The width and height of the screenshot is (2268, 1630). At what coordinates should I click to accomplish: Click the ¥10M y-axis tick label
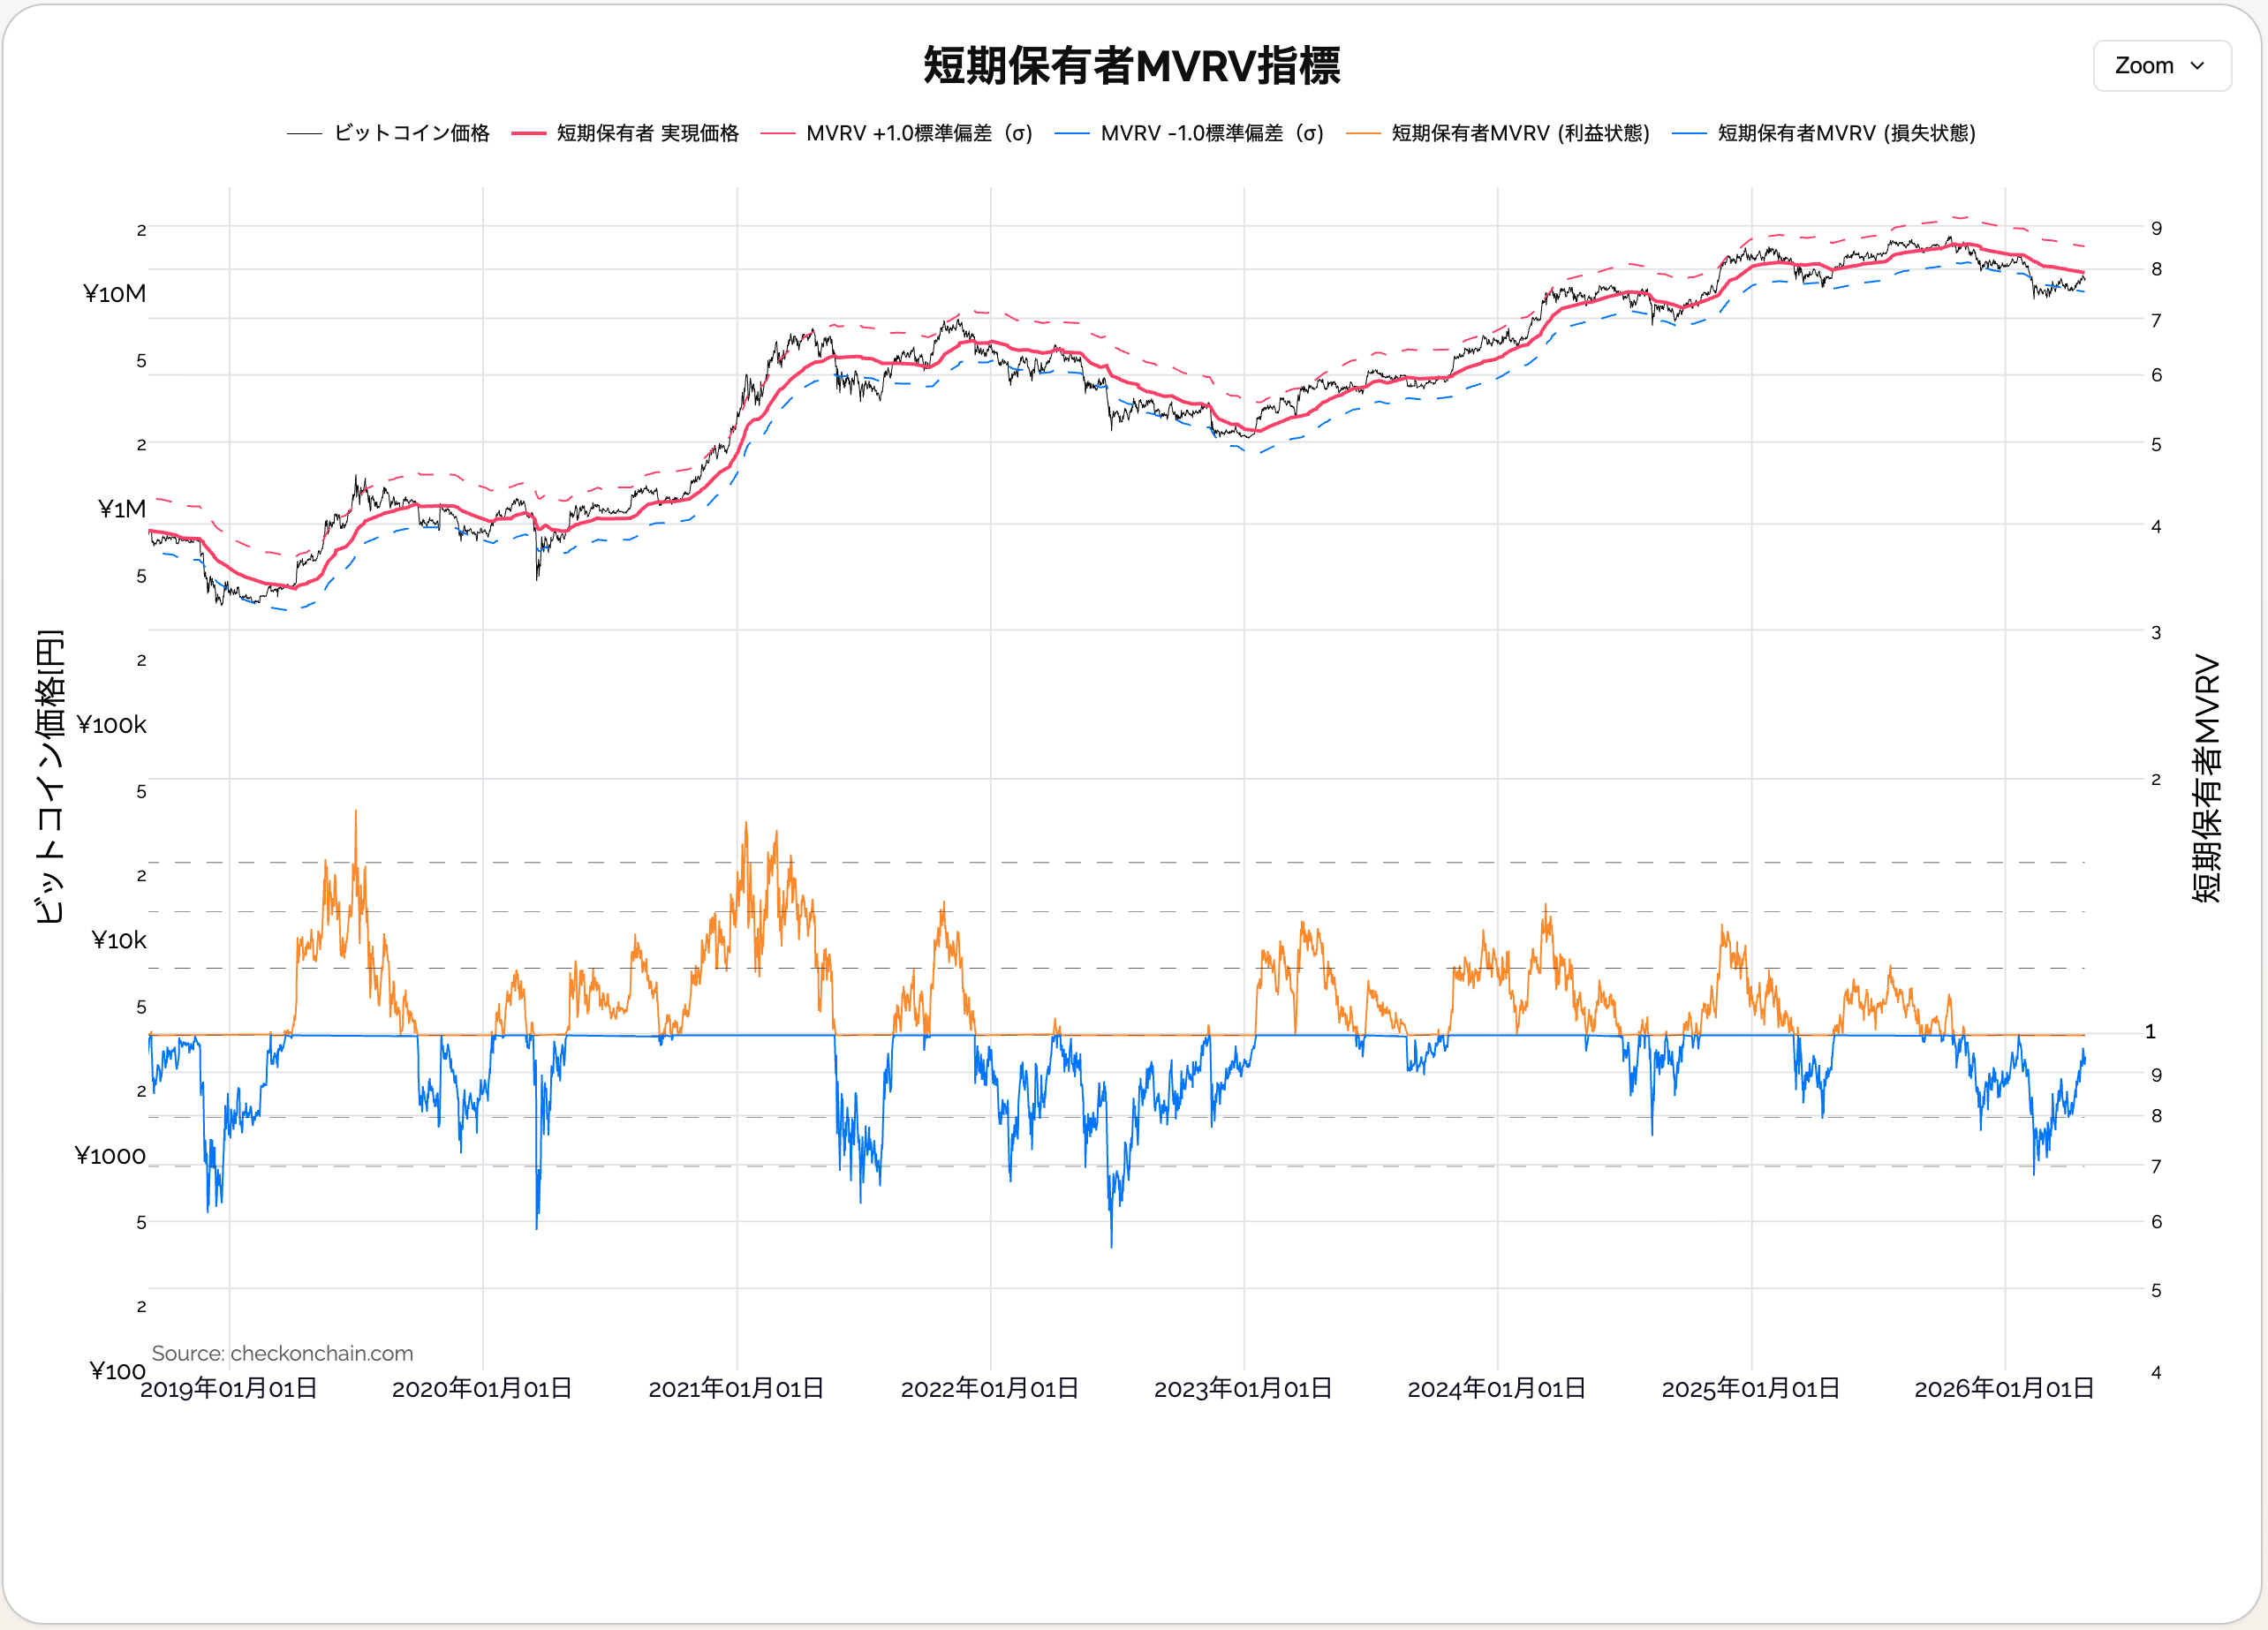114,294
